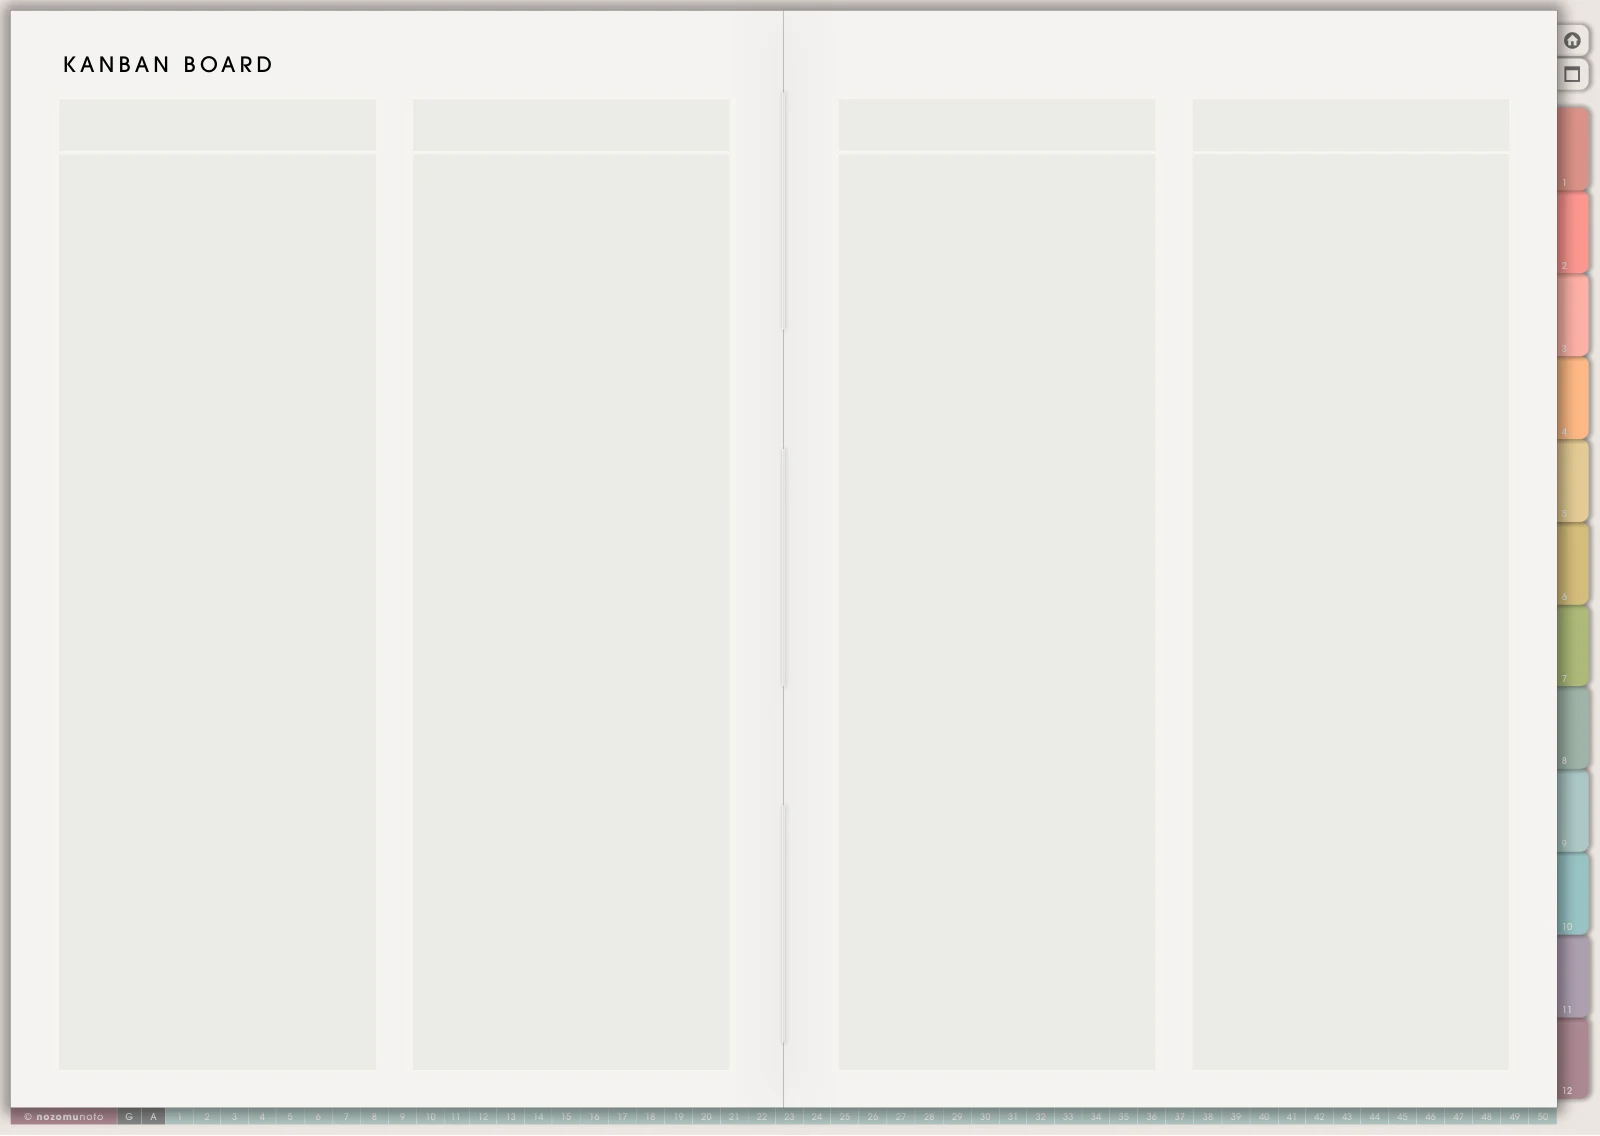Go to page 50 in bottom bar

tap(1543, 1117)
